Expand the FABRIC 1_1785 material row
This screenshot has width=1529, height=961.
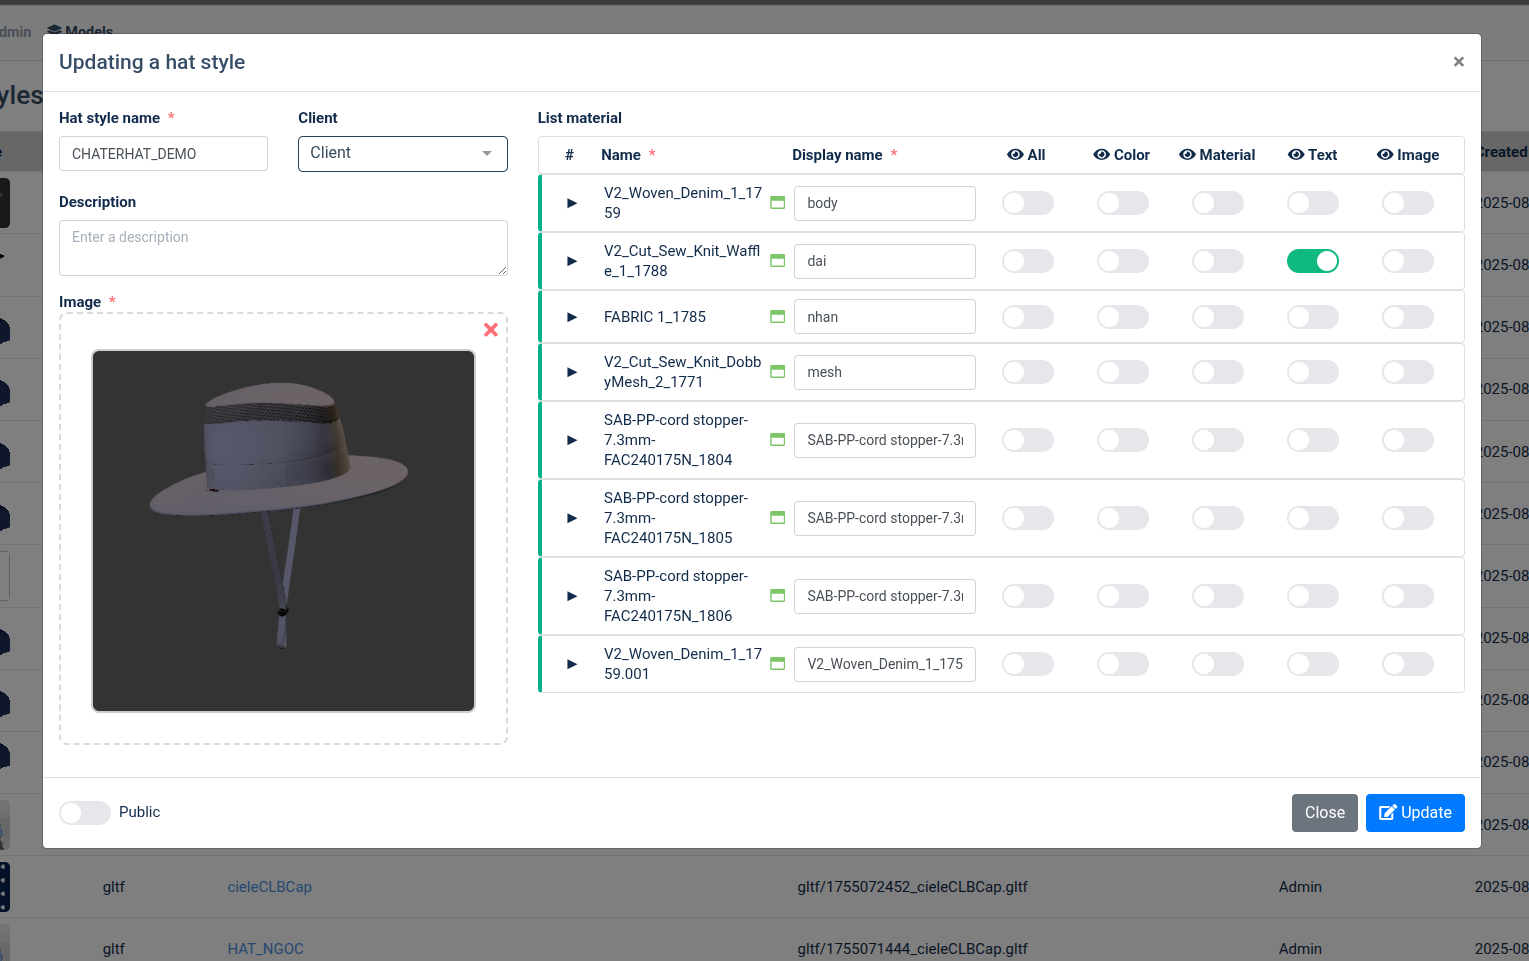click(572, 317)
